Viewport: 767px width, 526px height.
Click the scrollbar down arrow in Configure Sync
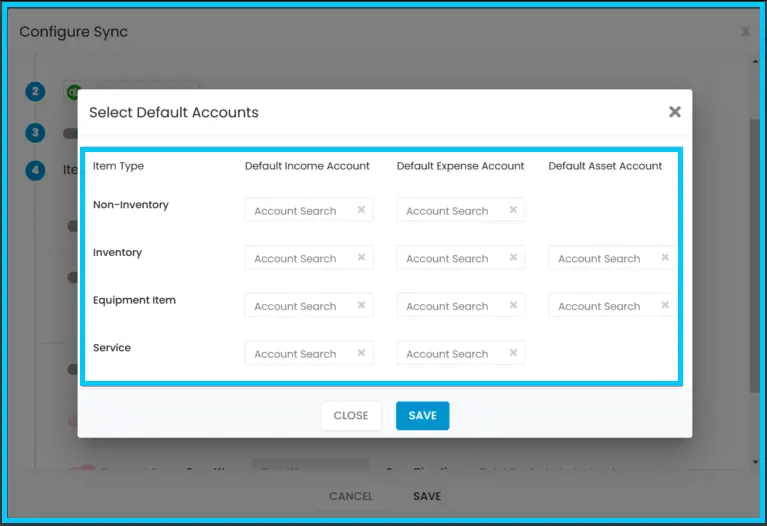tap(756, 462)
